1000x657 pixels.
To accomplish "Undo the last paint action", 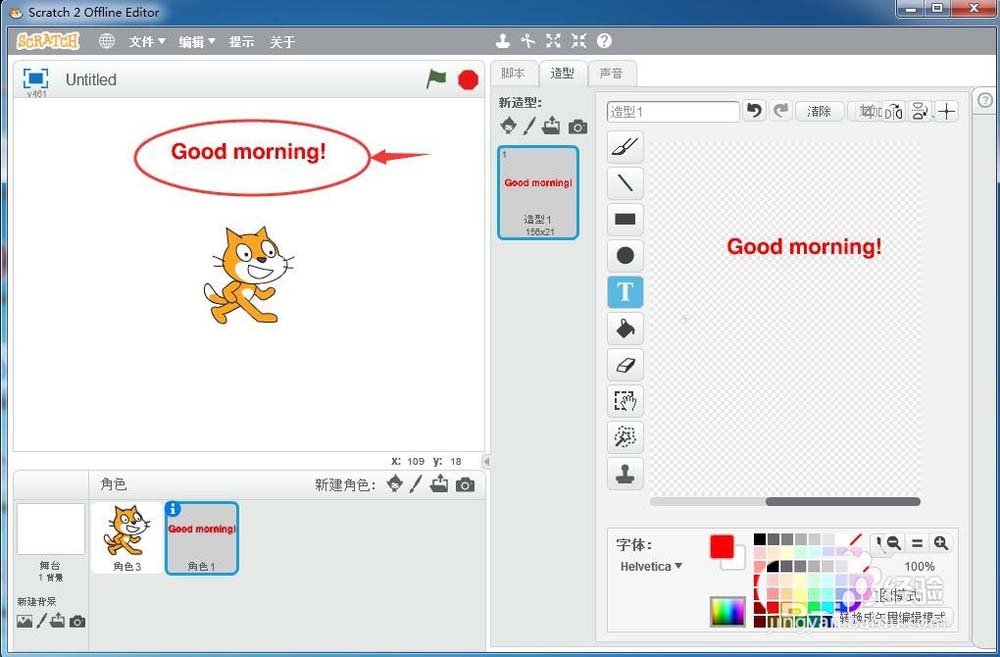I will coord(754,111).
